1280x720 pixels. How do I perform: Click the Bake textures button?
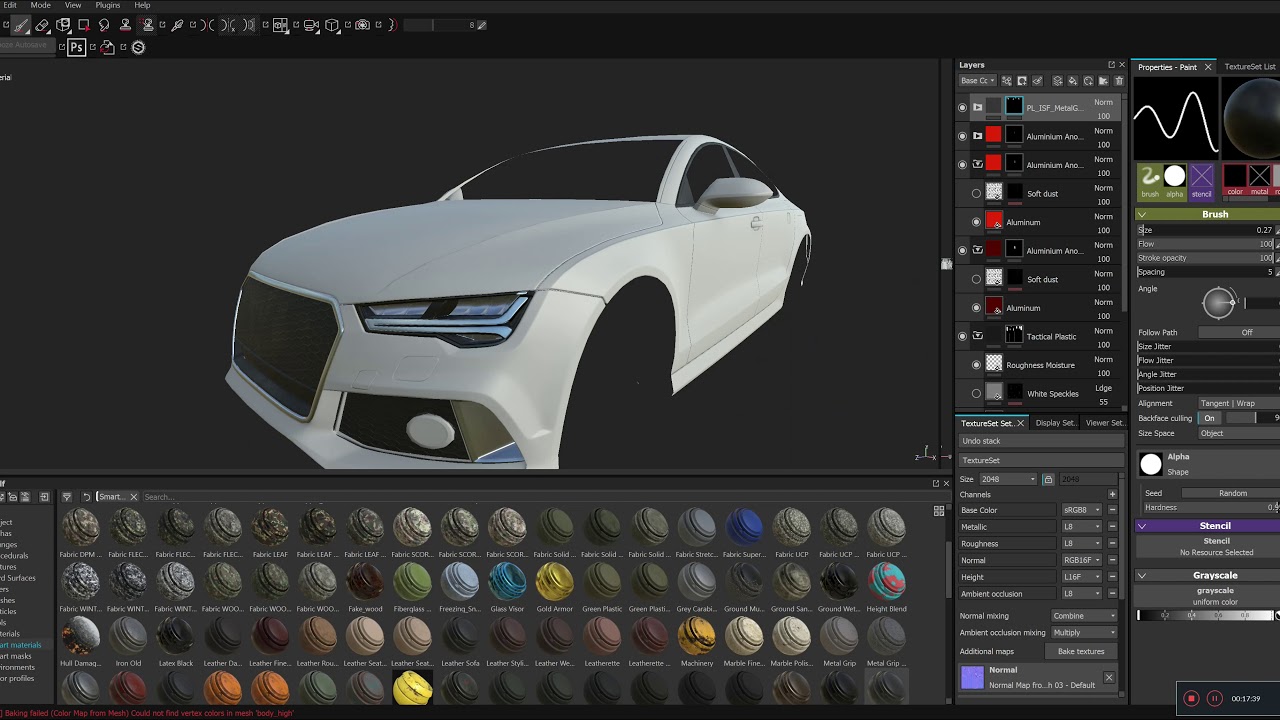pyautogui.click(x=1081, y=651)
